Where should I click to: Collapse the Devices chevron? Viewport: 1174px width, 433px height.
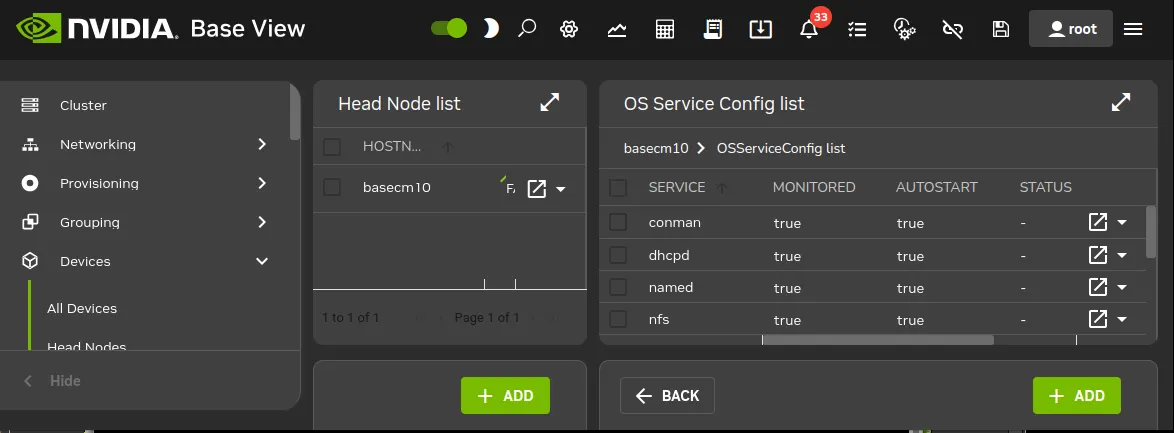[x=262, y=261]
